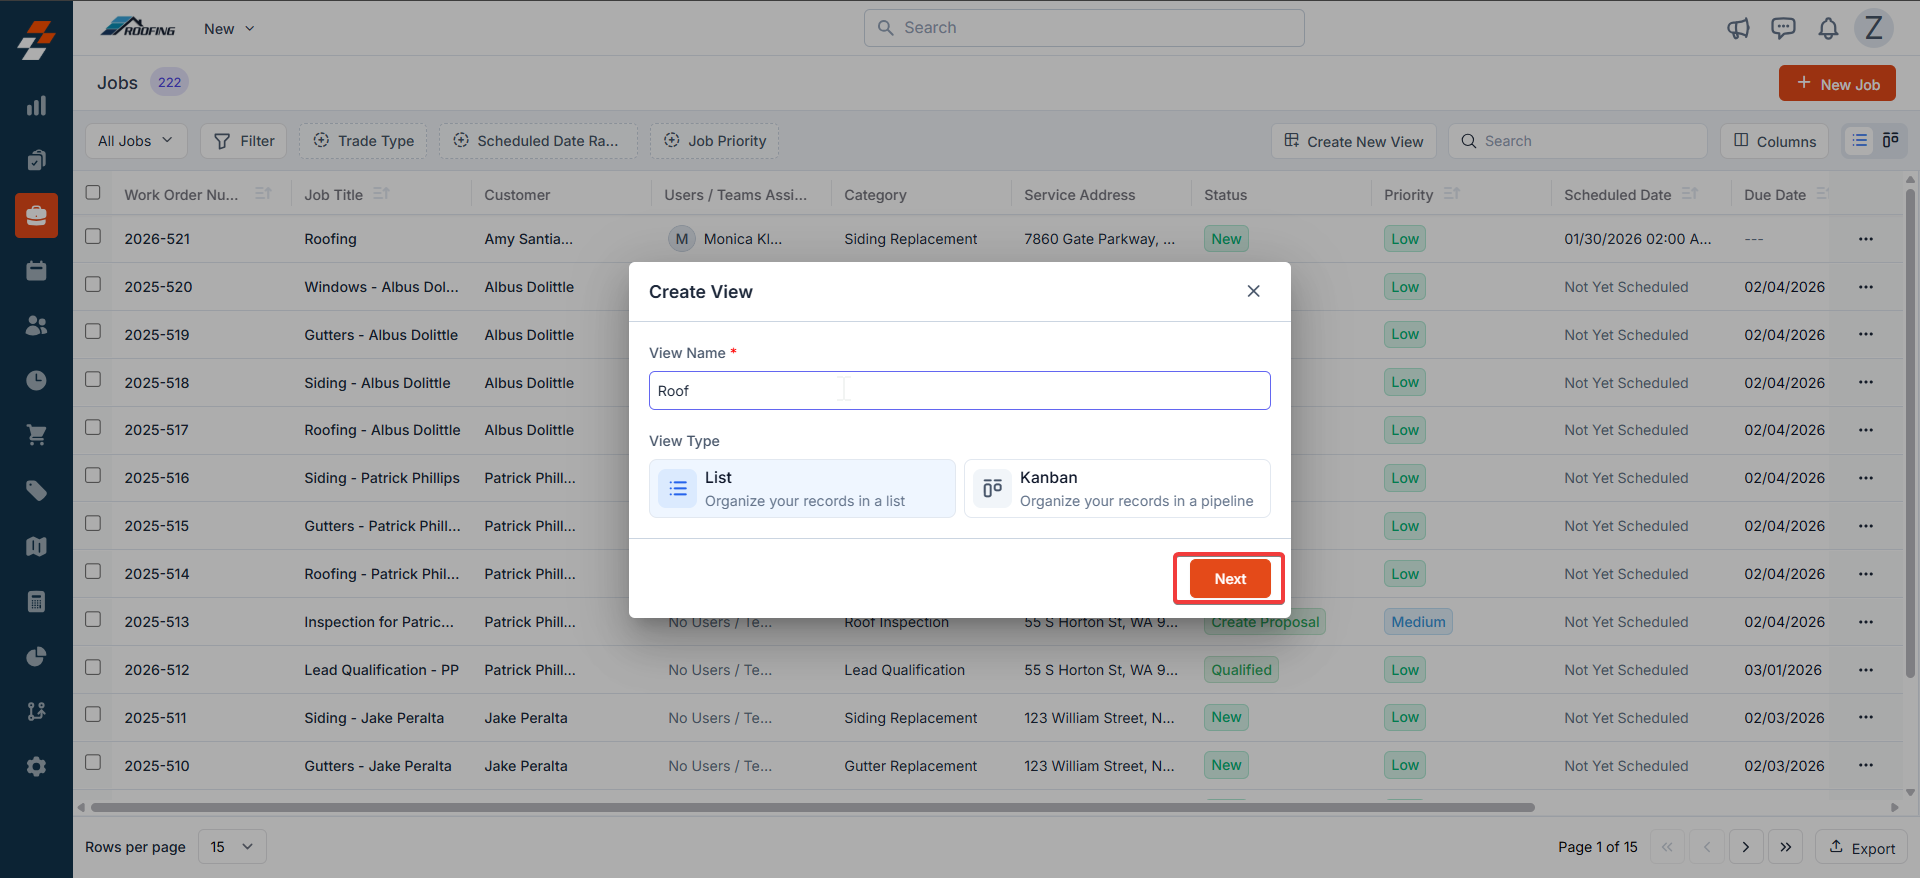The width and height of the screenshot is (1920, 878).
Task: Check the box for job 2026-512
Action: pos(93,667)
